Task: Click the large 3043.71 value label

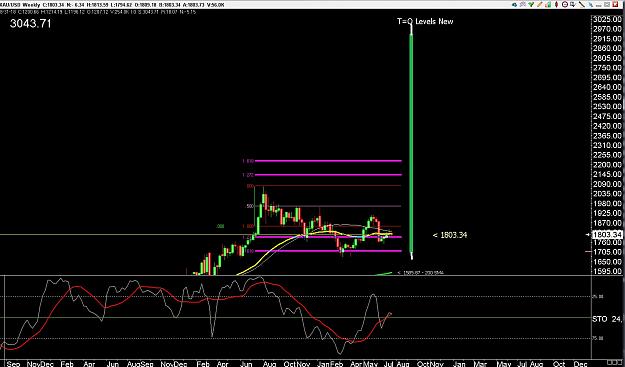Action: 31,24
